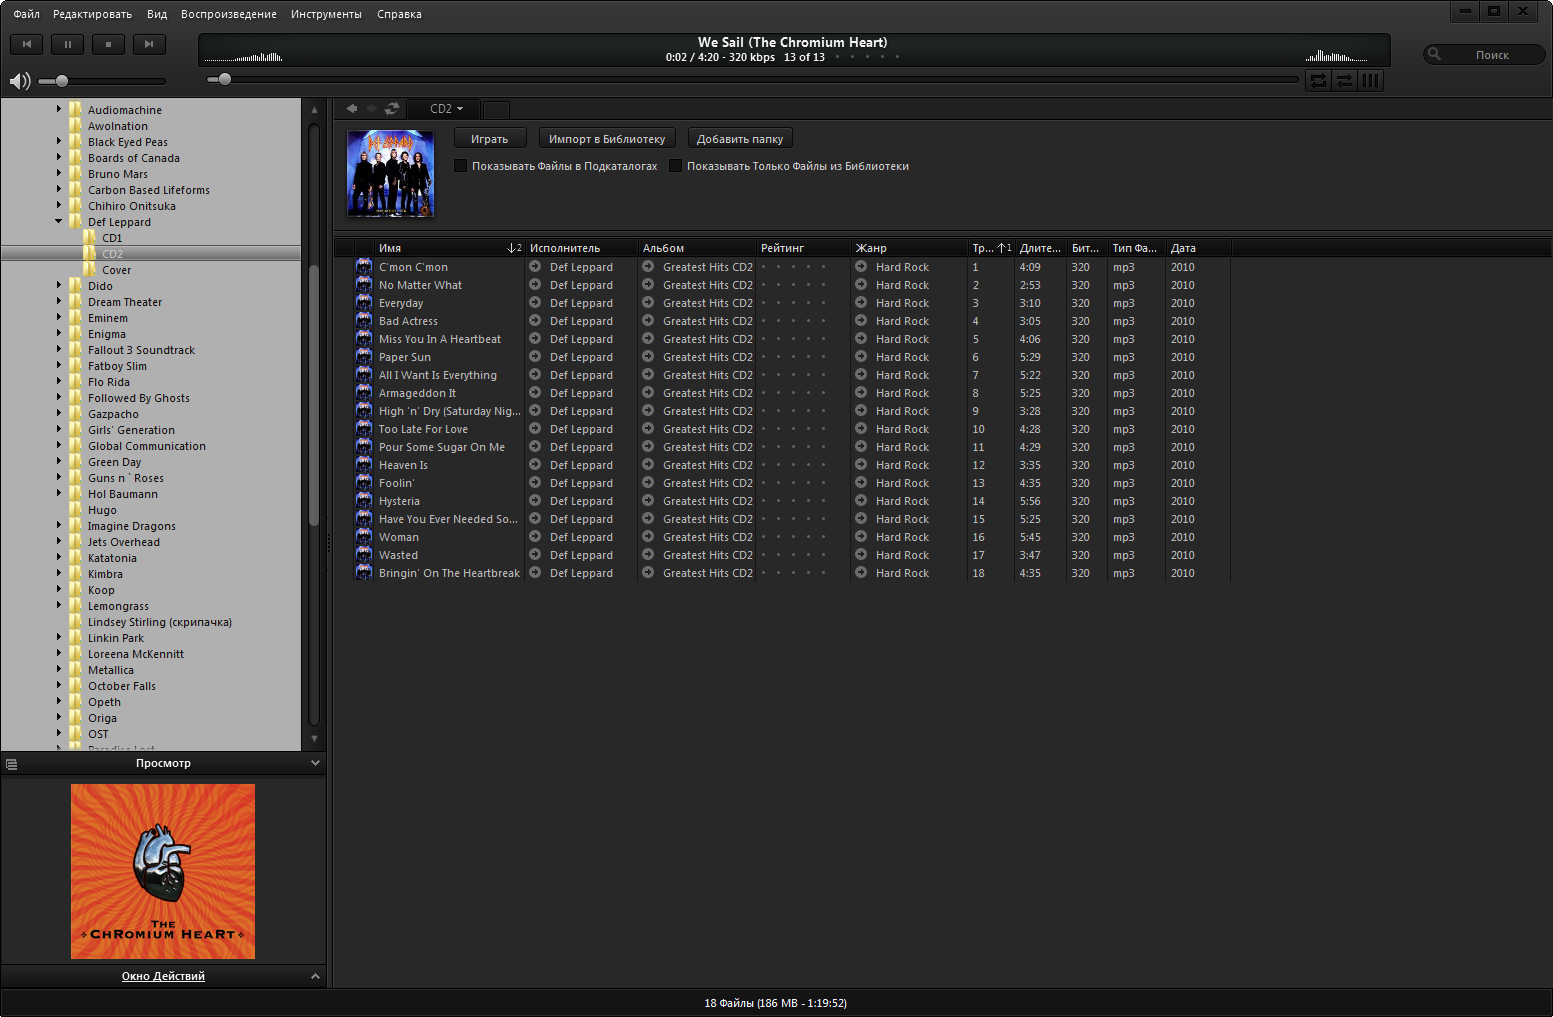
Task: Open the Редактировать menu
Action: [92, 14]
